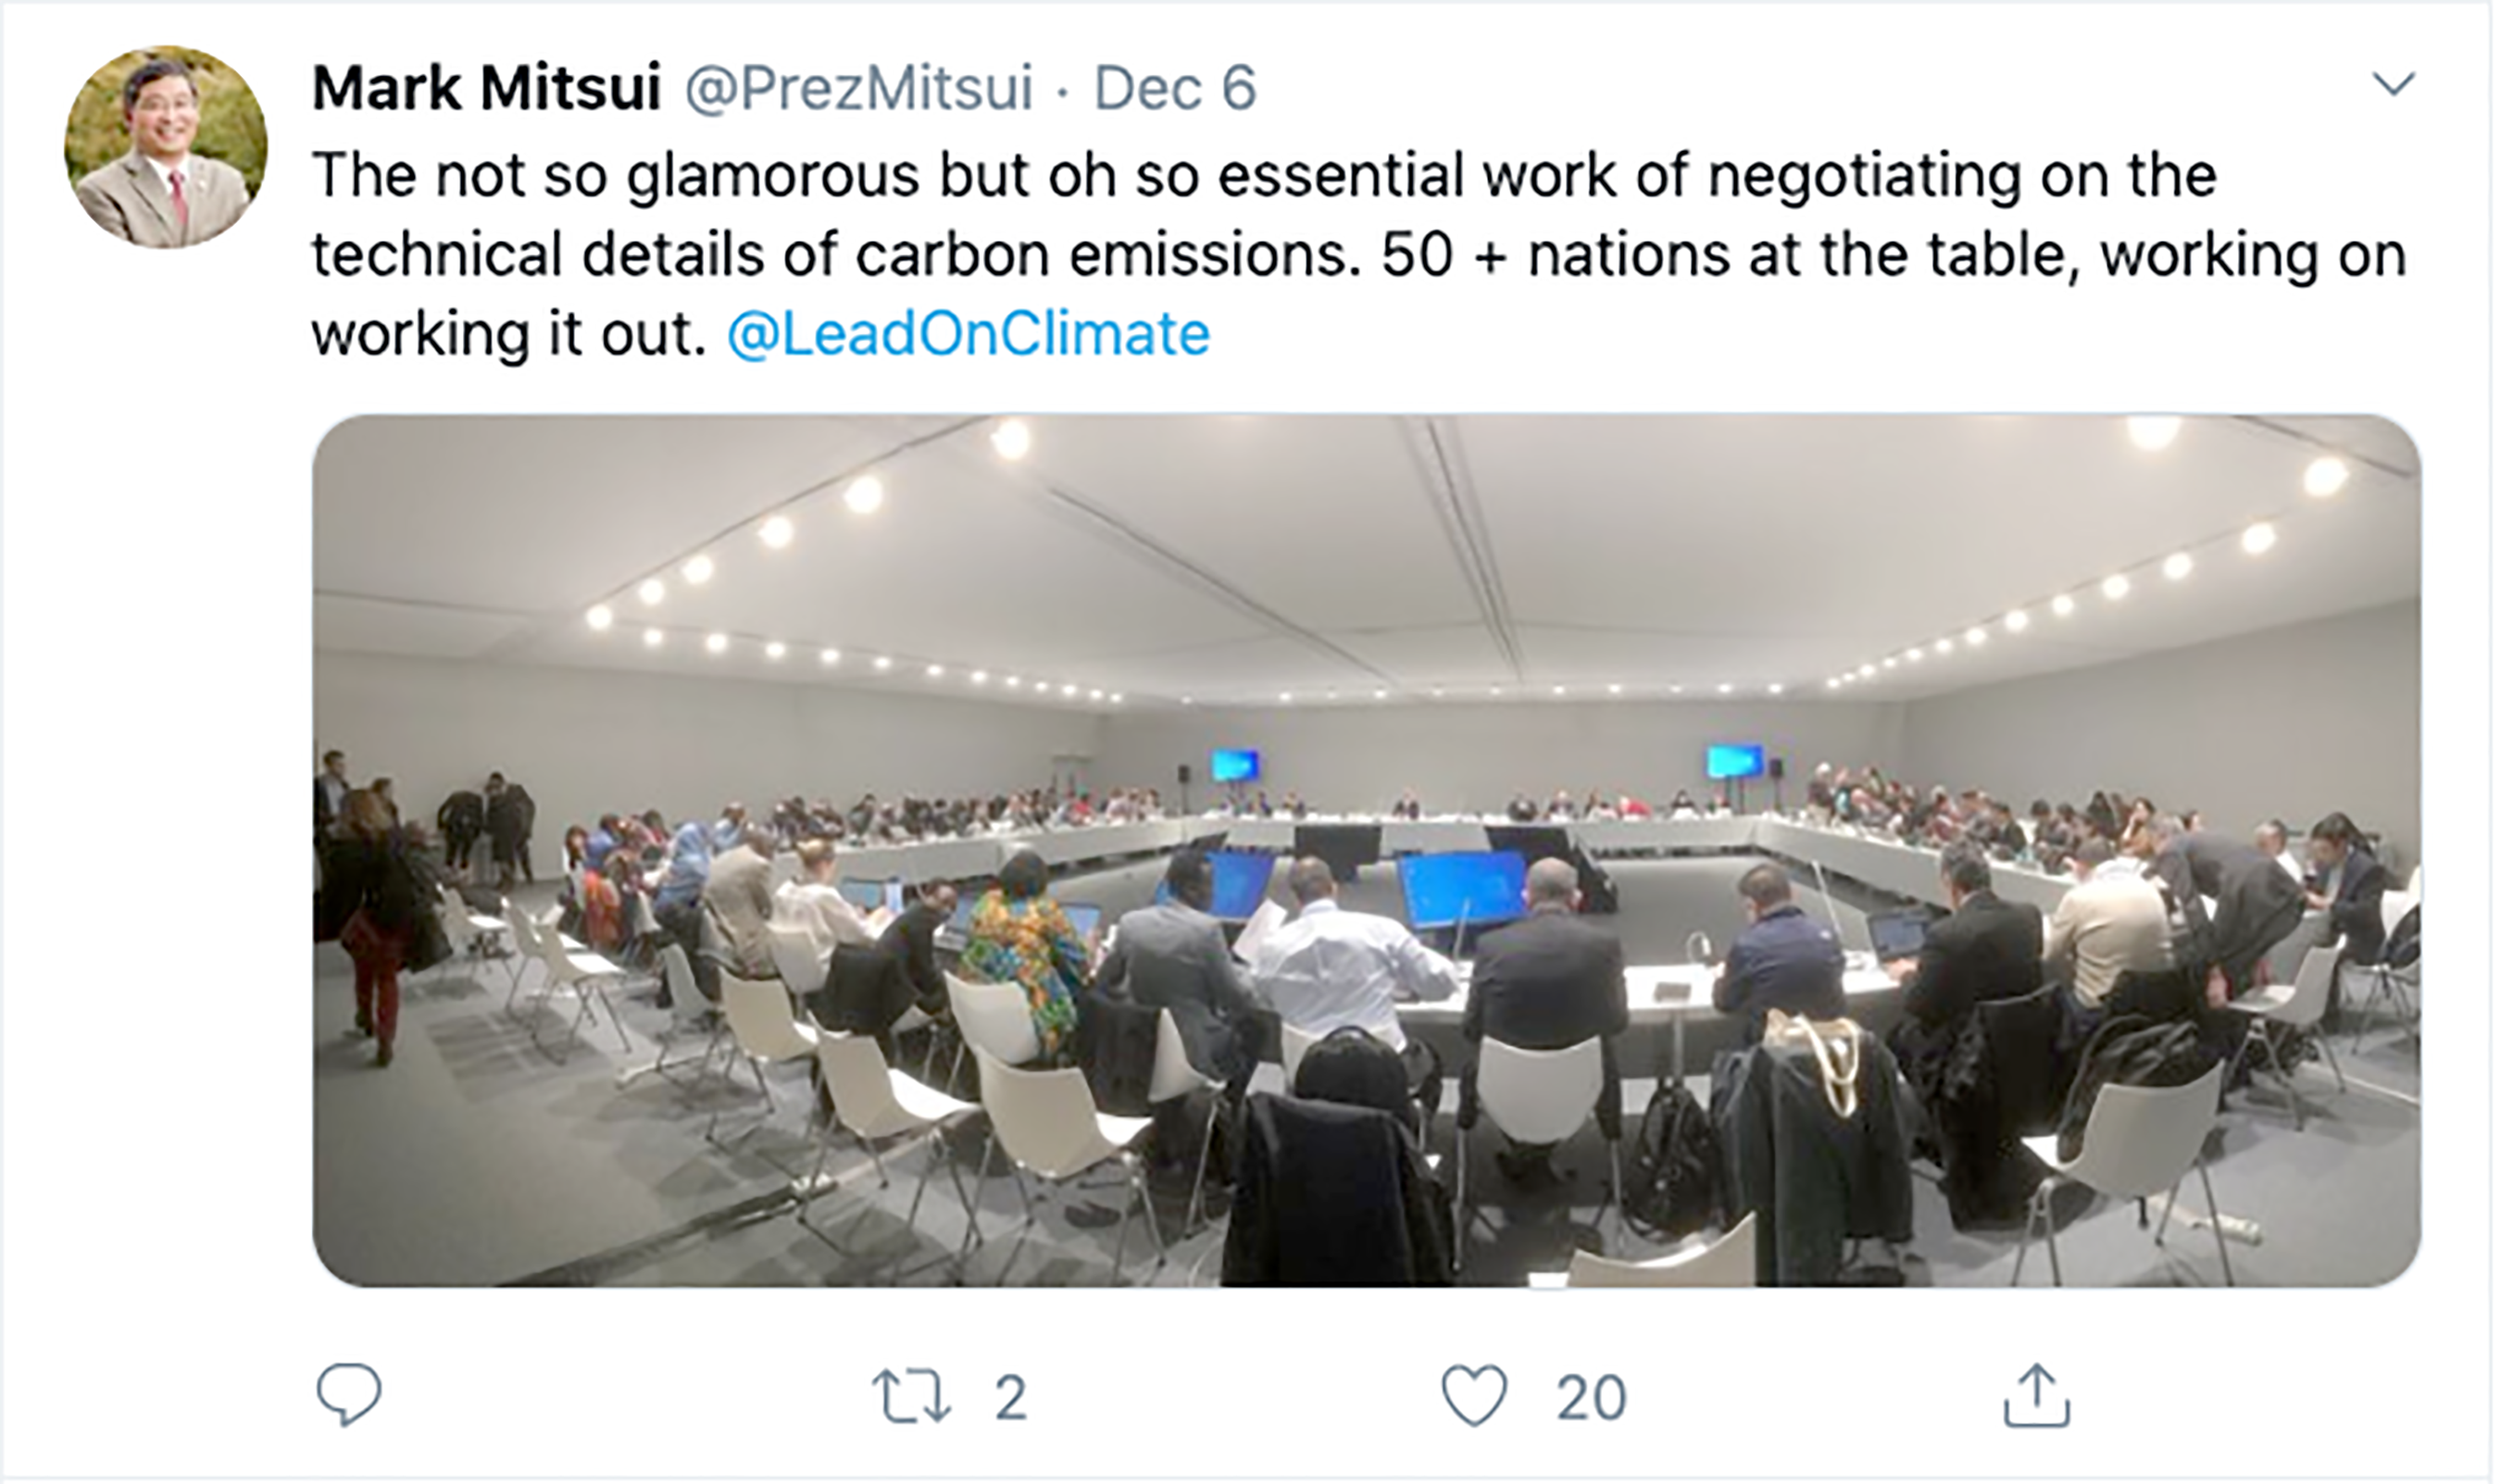Expand the tweet options chevron
This screenshot has width=2500, height=1484.
pos(2394,84)
